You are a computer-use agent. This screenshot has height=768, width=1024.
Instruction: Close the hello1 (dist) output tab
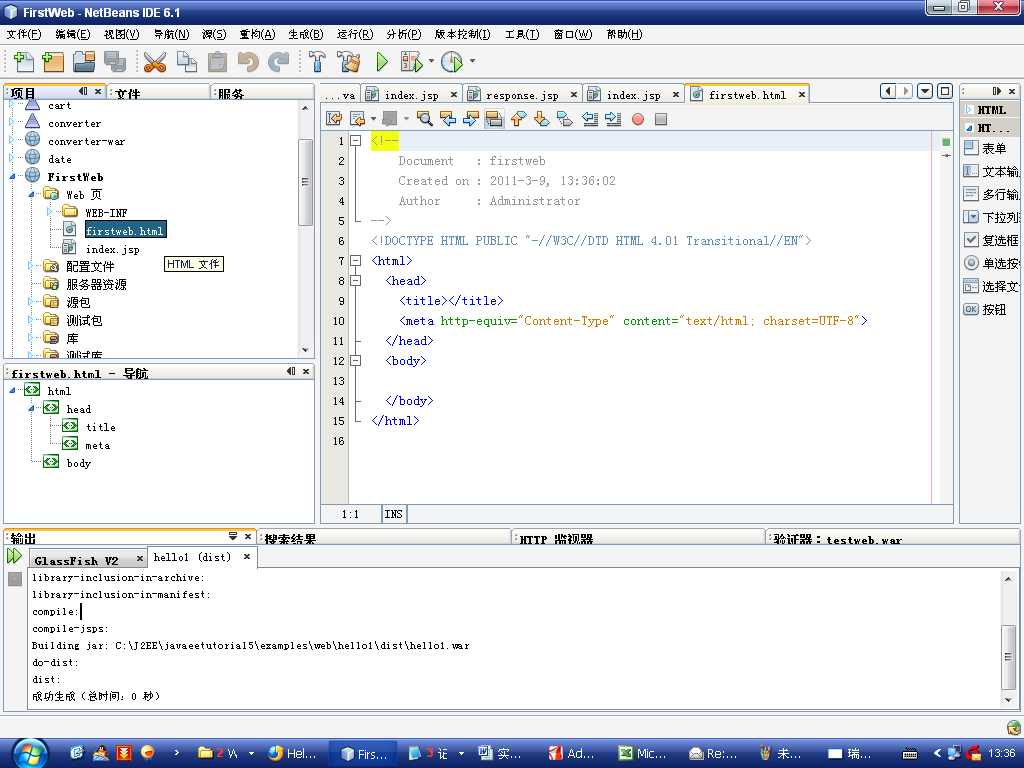[247, 557]
